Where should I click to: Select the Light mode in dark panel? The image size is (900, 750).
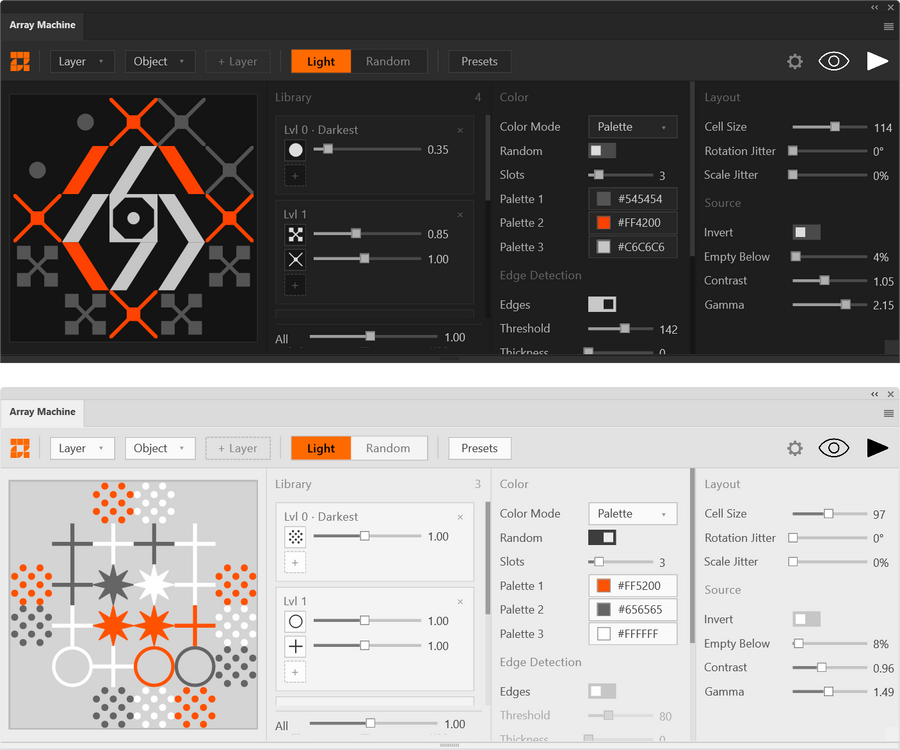(321, 61)
